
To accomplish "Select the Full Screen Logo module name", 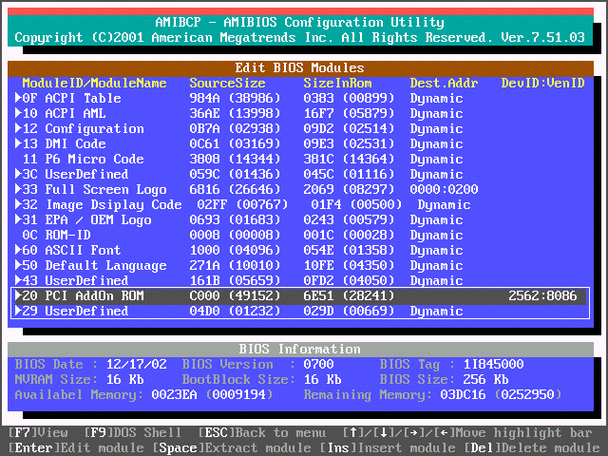I will pos(106,189).
